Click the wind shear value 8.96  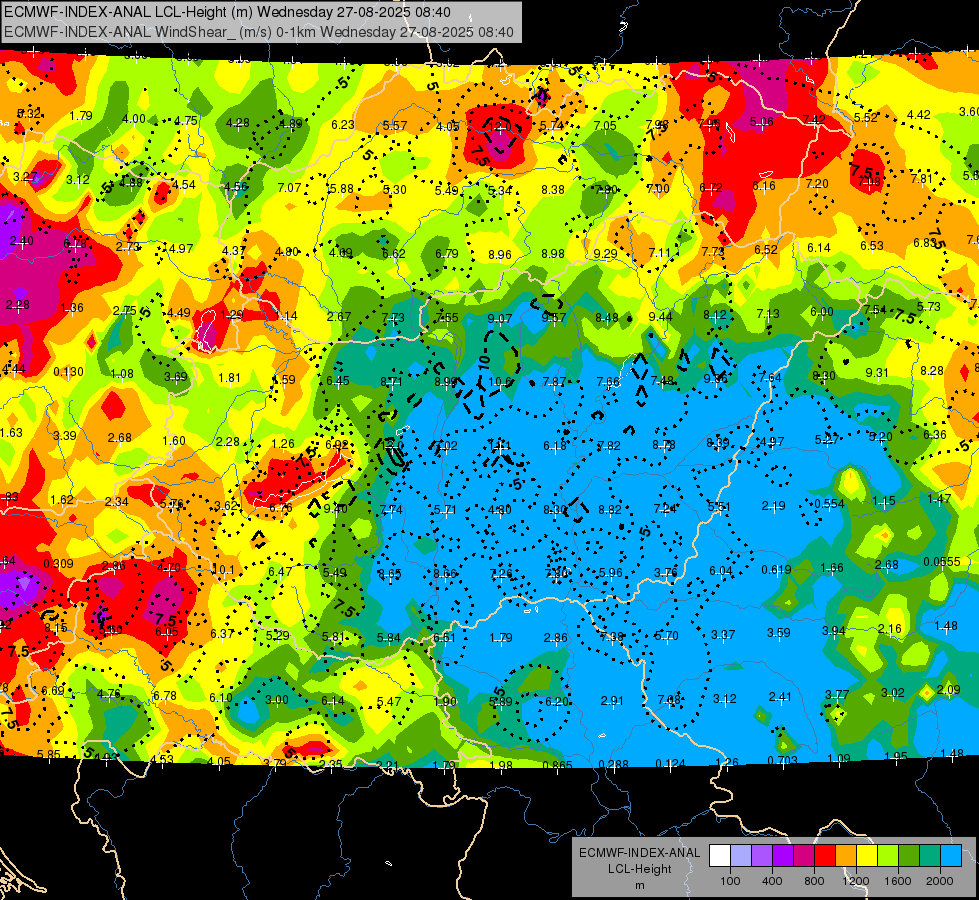click(500, 255)
